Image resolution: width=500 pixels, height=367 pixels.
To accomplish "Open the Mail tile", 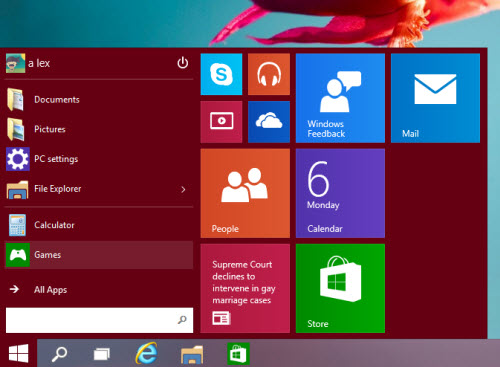I will (435, 98).
